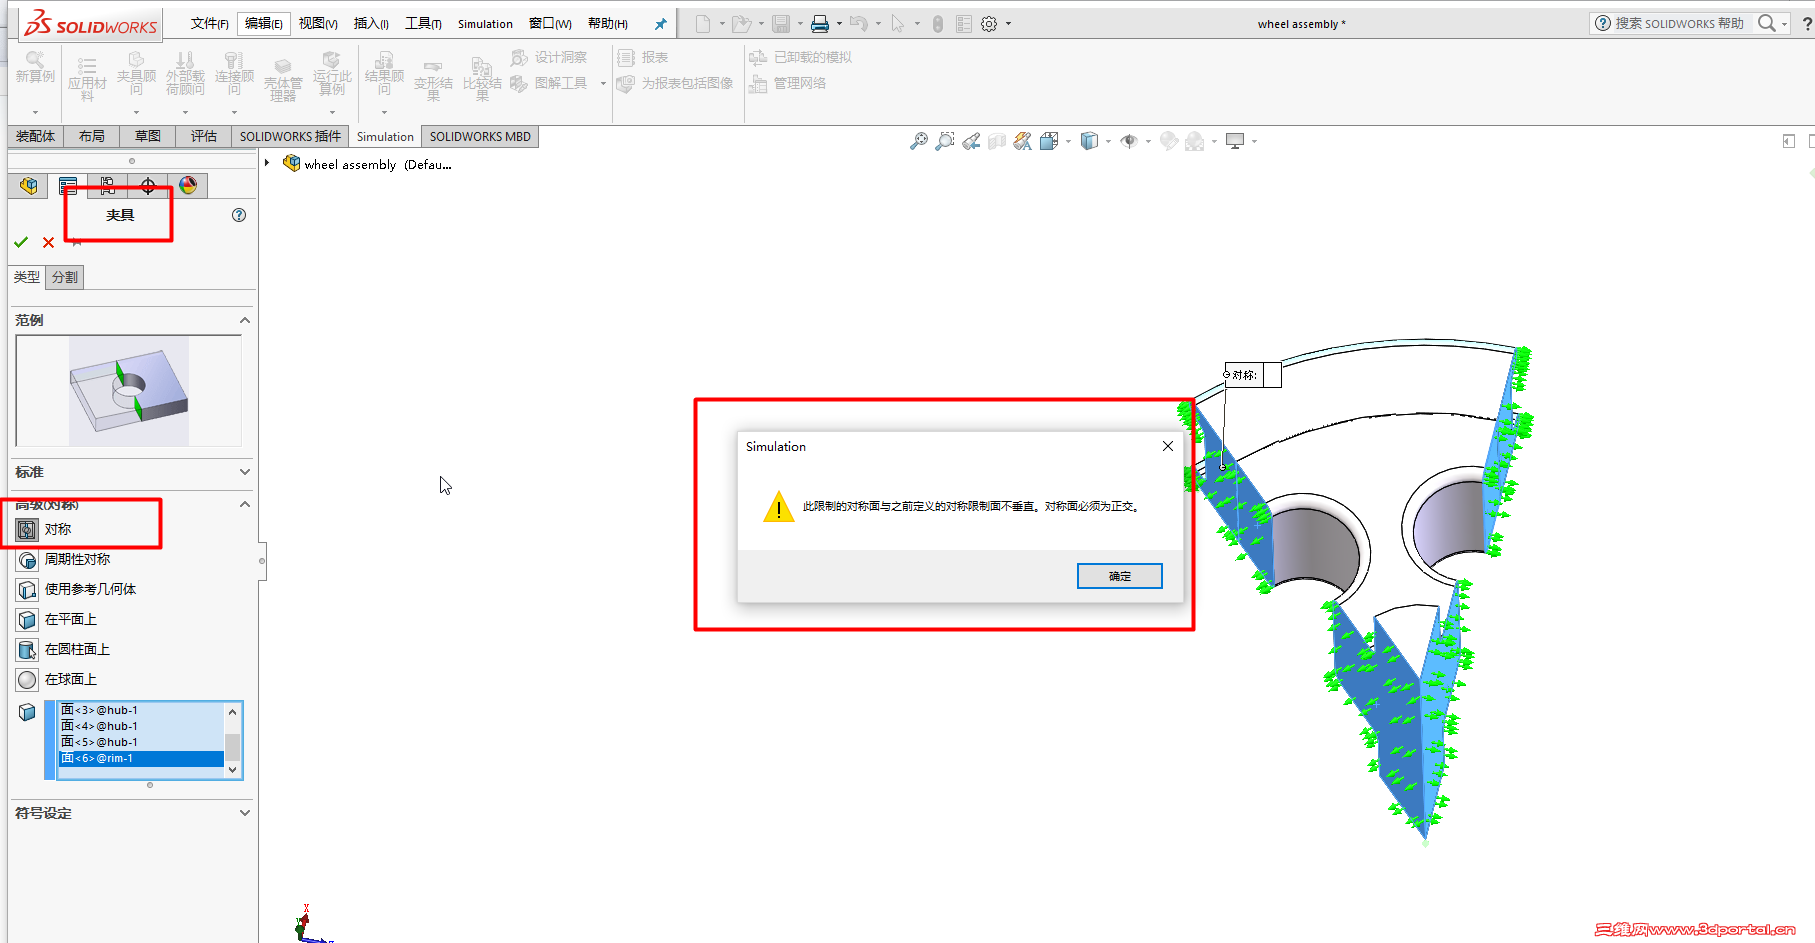Open the ConfigurationManager tab icon
The width and height of the screenshot is (1815, 943).
108,186
